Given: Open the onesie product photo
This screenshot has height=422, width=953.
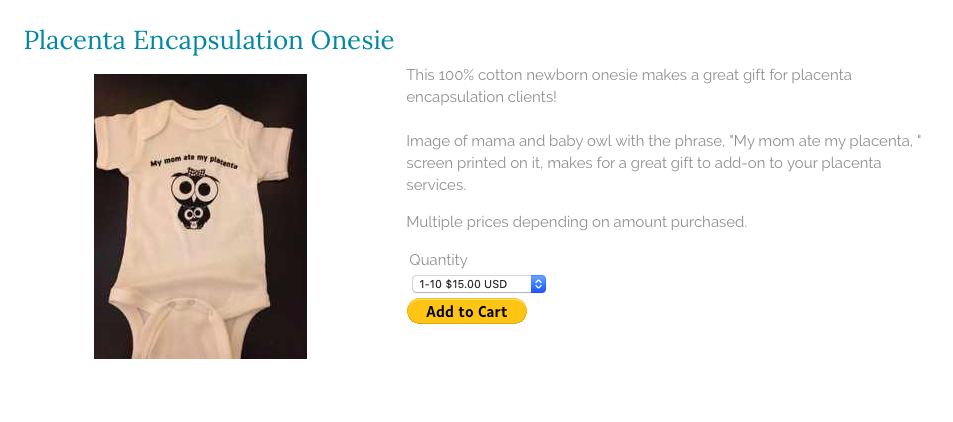Looking at the screenshot, I should (201, 216).
